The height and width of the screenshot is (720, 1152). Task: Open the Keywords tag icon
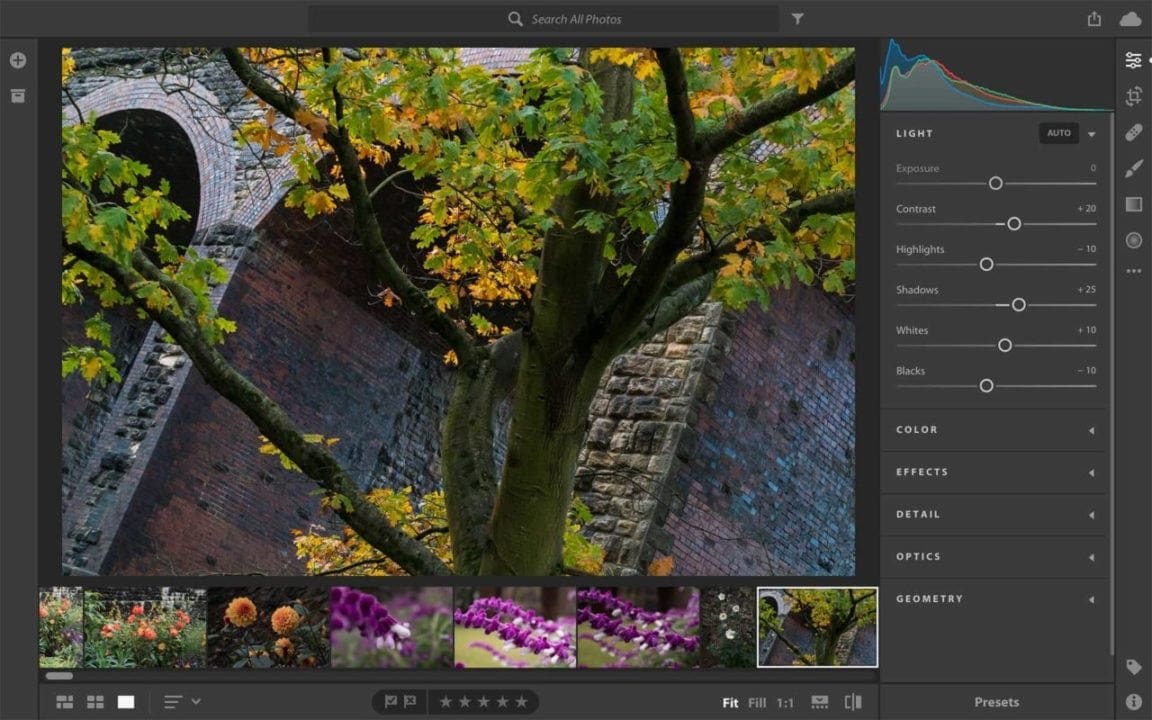(x=1134, y=667)
